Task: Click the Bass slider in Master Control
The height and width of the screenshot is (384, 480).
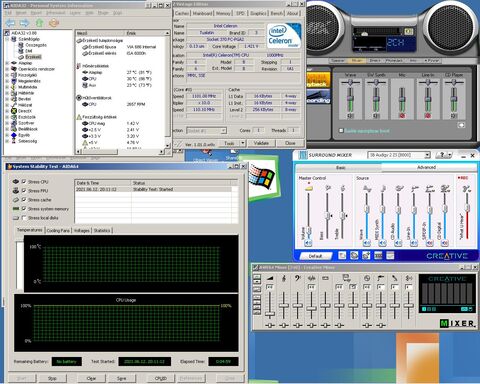Action: point(328,216)
